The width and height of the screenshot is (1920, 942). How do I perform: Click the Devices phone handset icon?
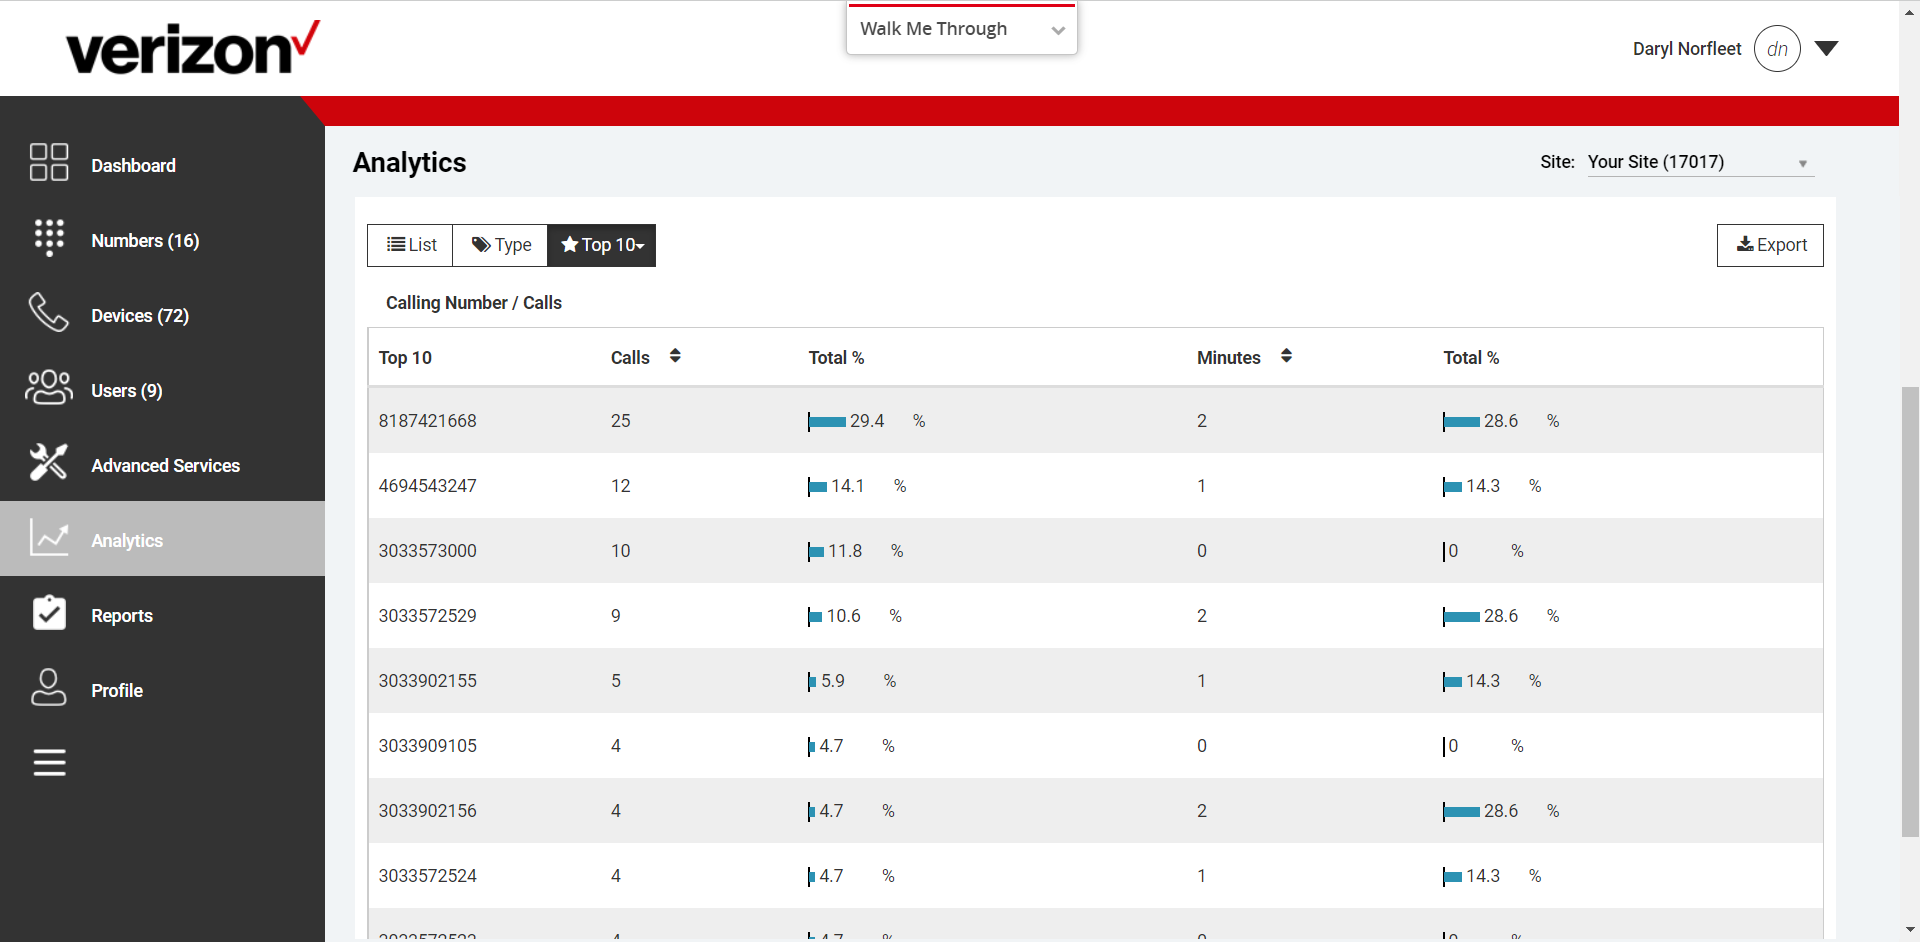point(49,313)
